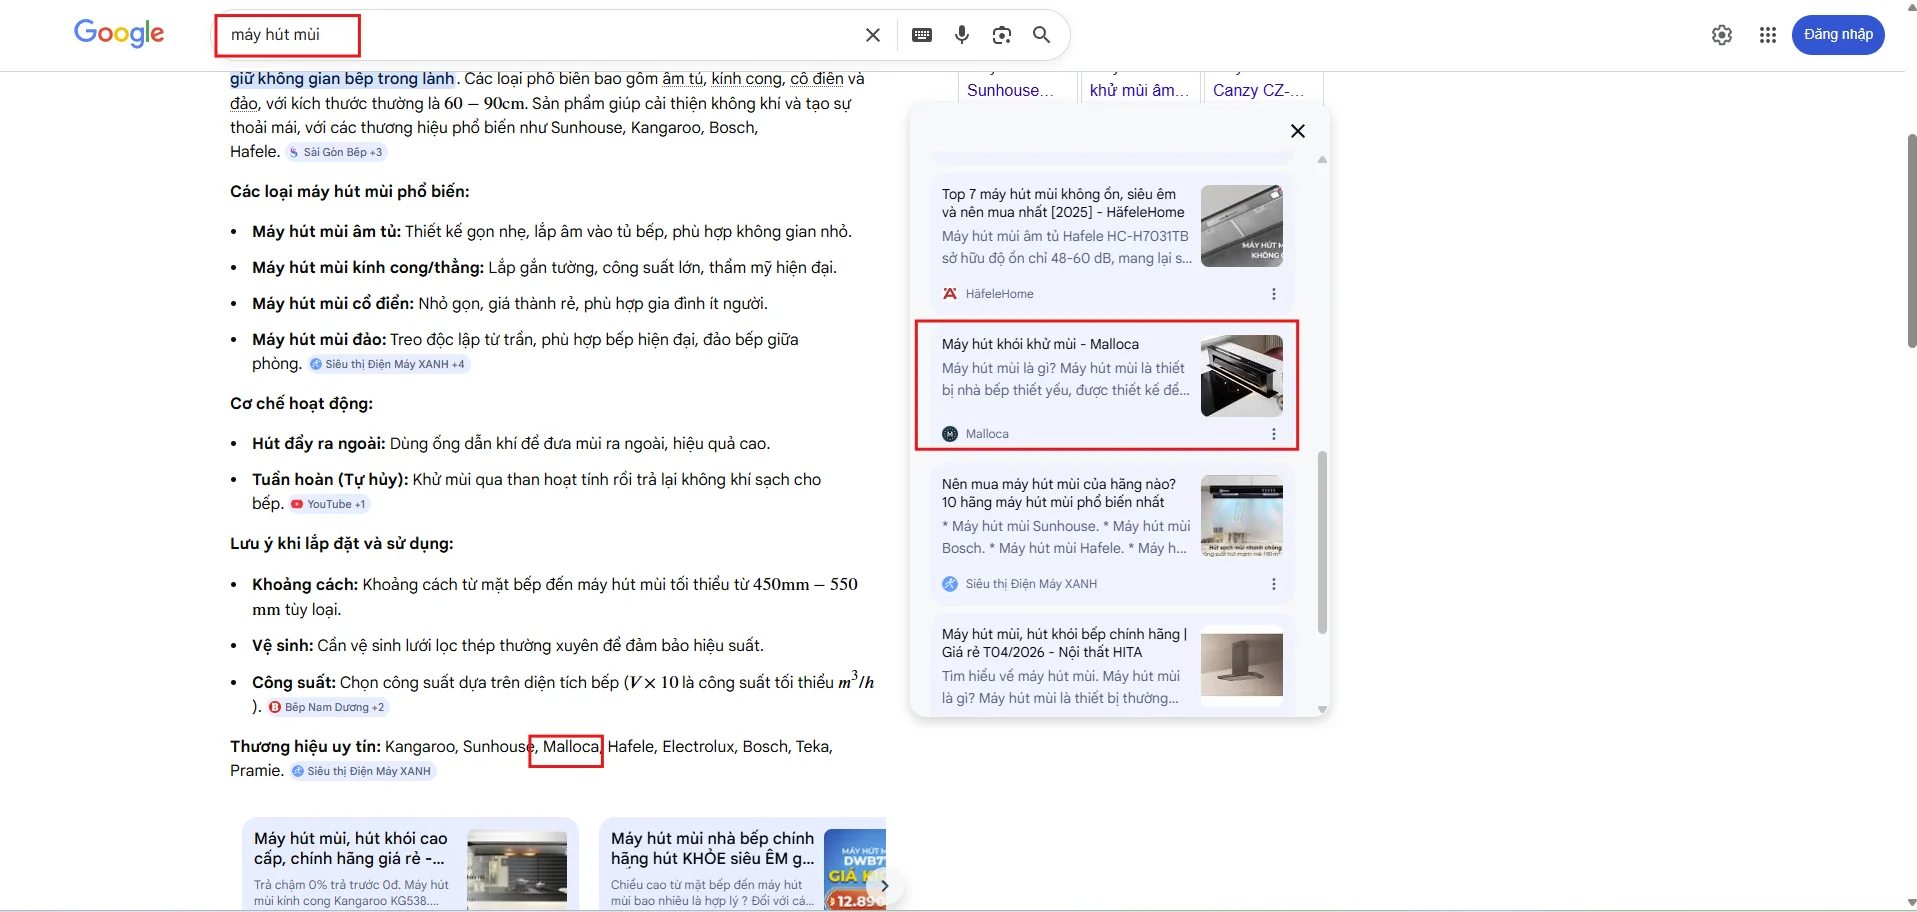Click the Kangaroo card thumbnail image
This screenshot has height=912, width=1917.
pyautogui.click(x=517, y=868)
